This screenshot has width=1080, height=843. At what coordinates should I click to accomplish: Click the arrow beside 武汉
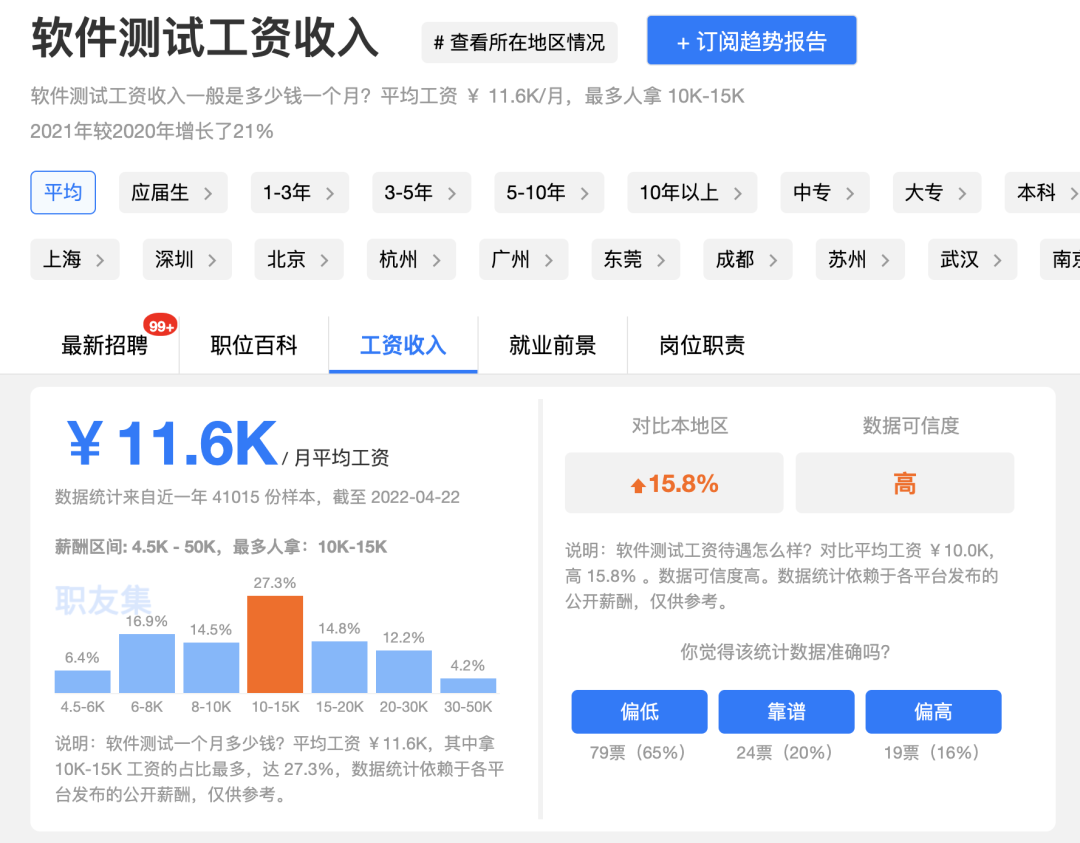(x=997, y=260)
